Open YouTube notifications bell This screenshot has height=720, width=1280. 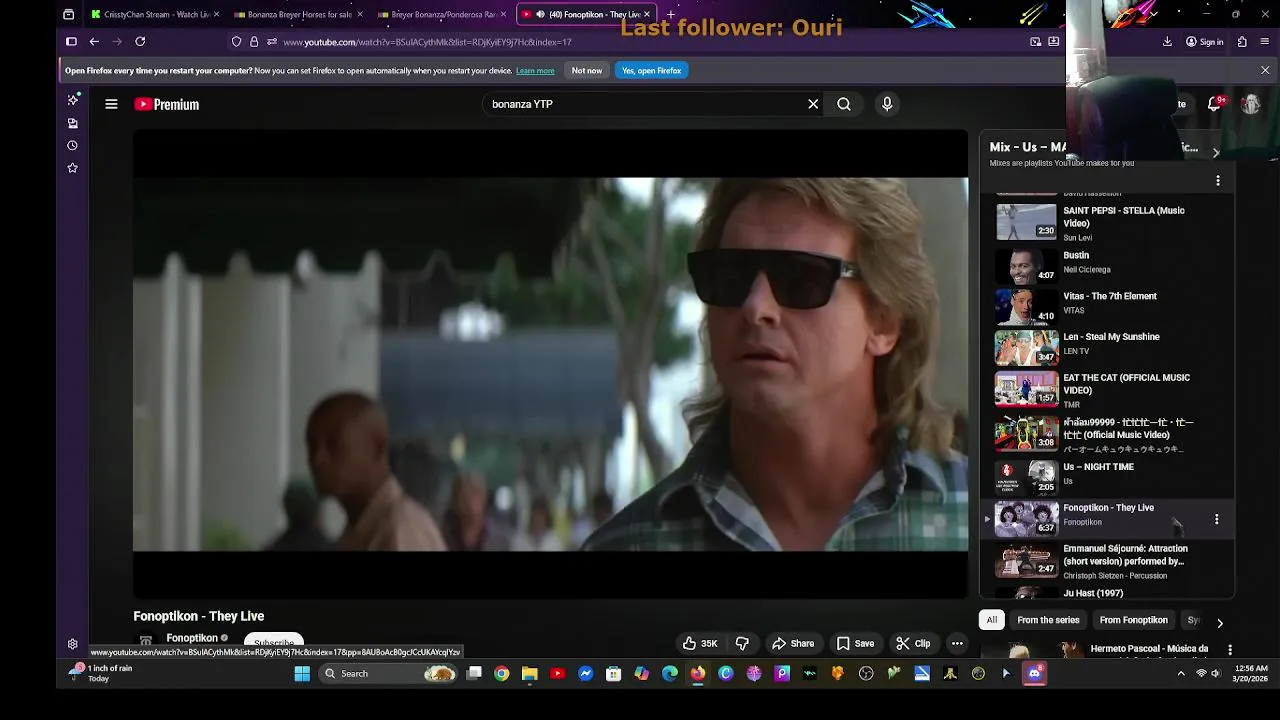[x=1214, y=104]
